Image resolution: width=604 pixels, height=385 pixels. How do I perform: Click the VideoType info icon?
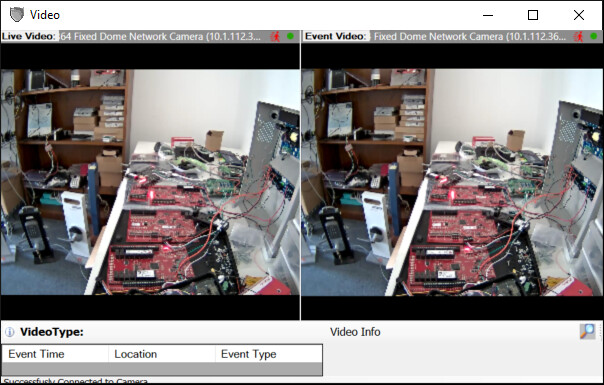coord(10,332)
